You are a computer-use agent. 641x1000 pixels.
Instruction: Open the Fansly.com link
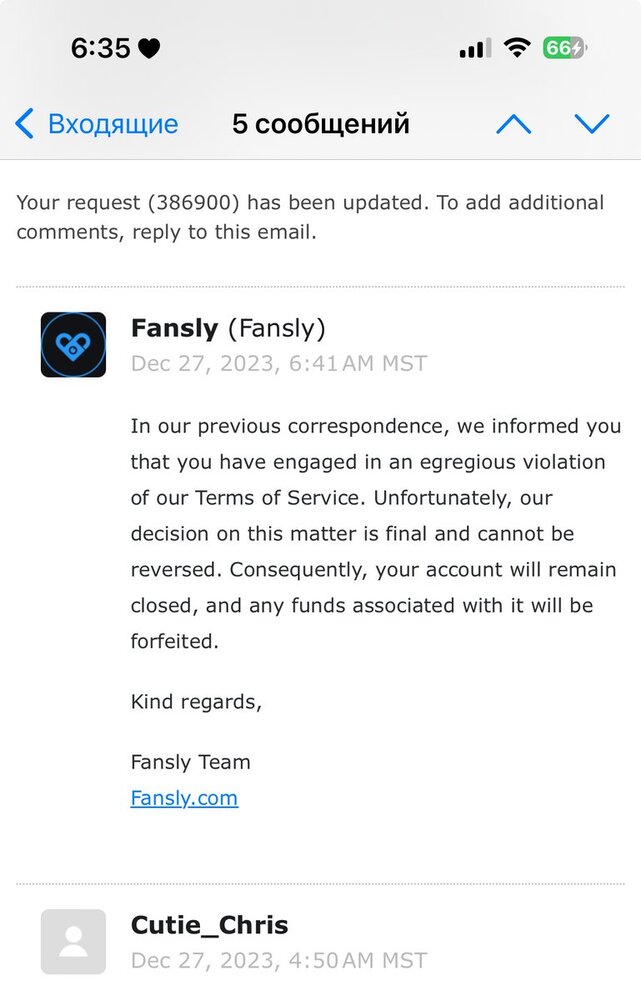pyautogui.click(x=184, y=798)
